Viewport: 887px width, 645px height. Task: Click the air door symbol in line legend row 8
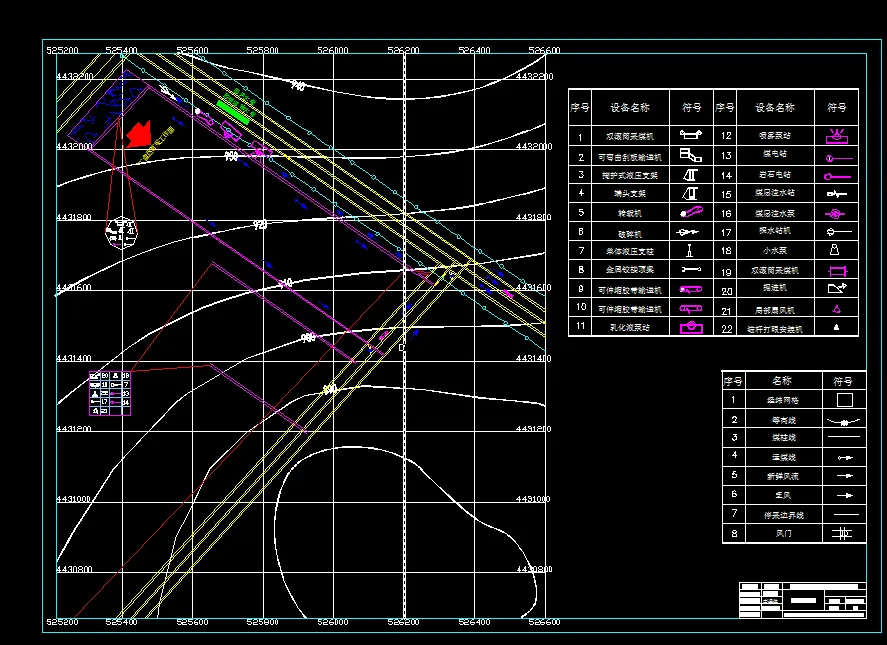point(842,533)
